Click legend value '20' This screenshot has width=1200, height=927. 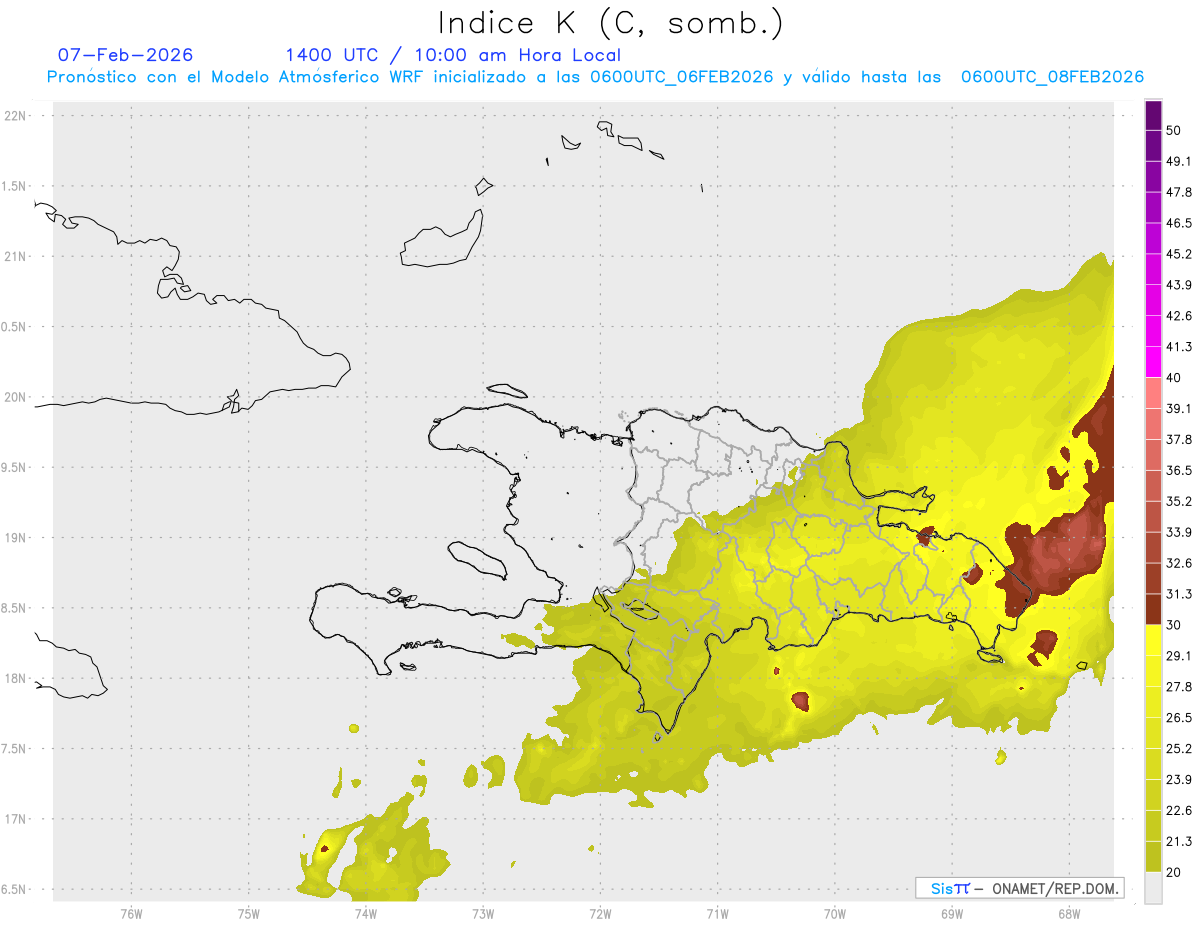(1174, 872)
